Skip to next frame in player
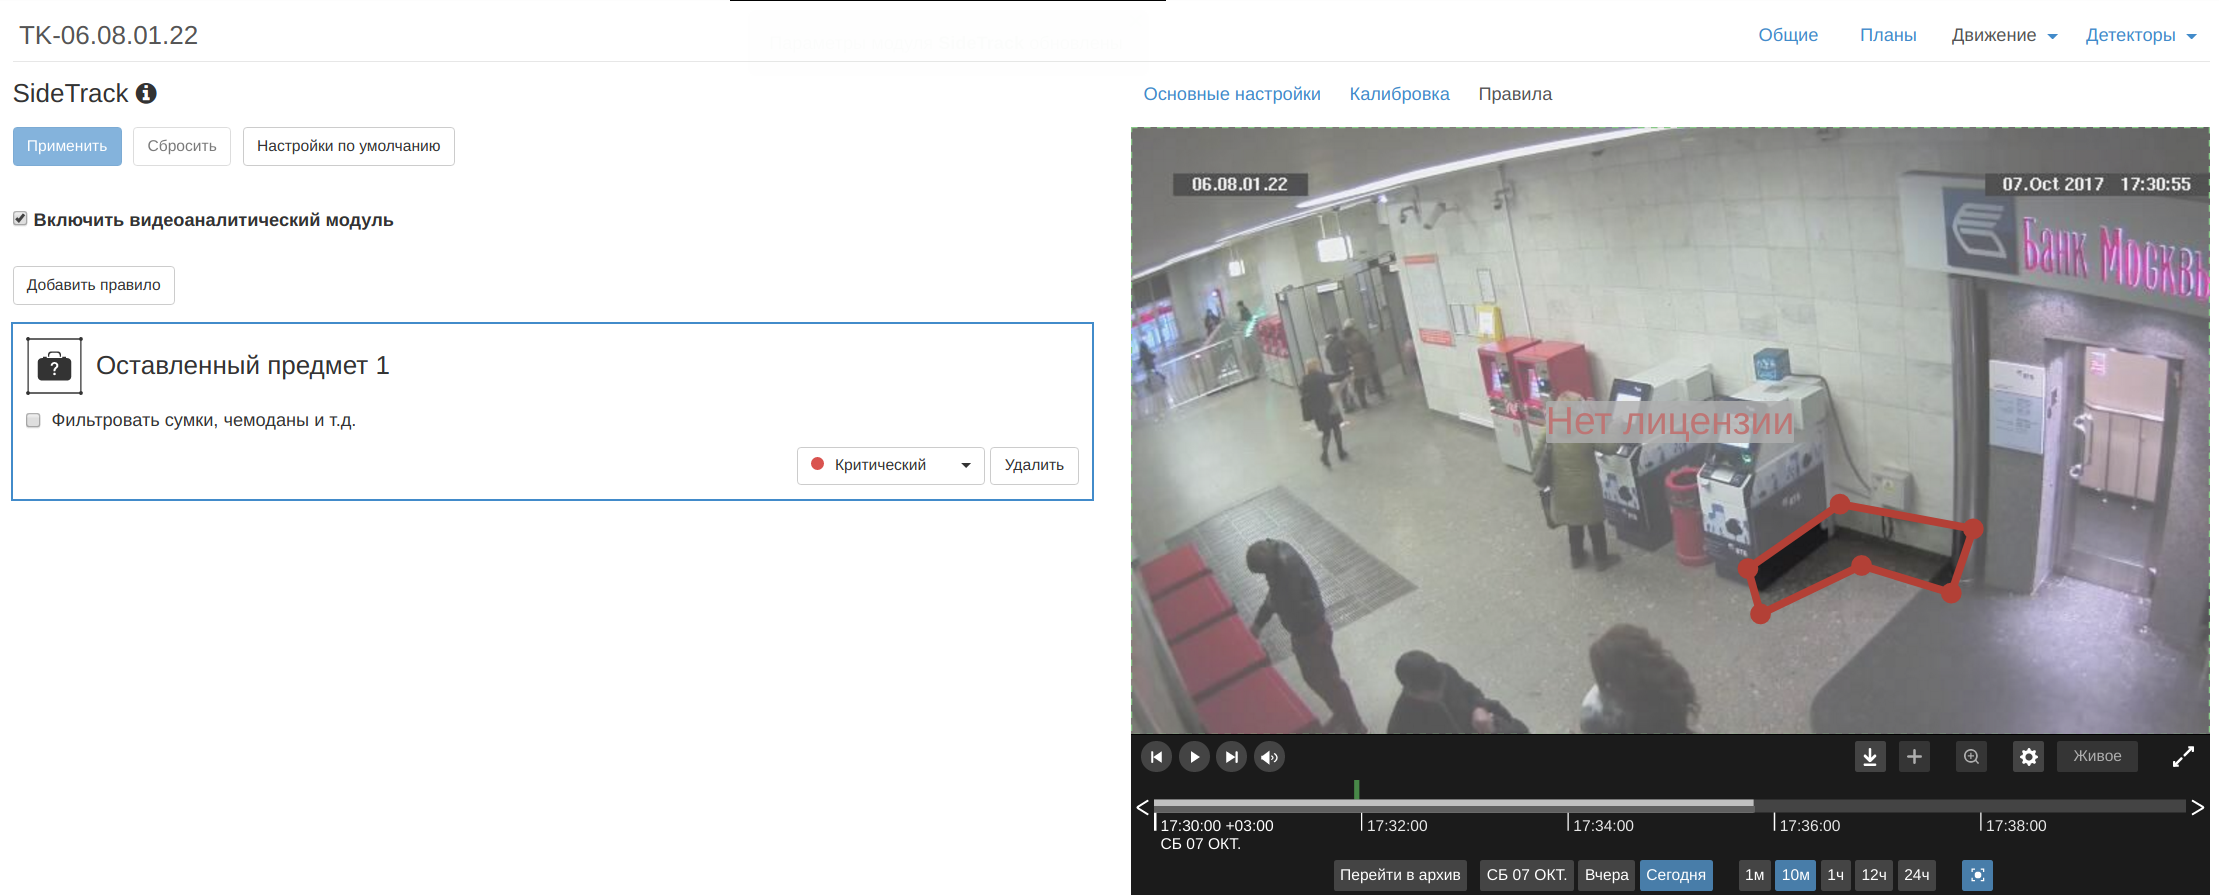The width and height of the screenshot is (2219, 895). point(1232,757)
